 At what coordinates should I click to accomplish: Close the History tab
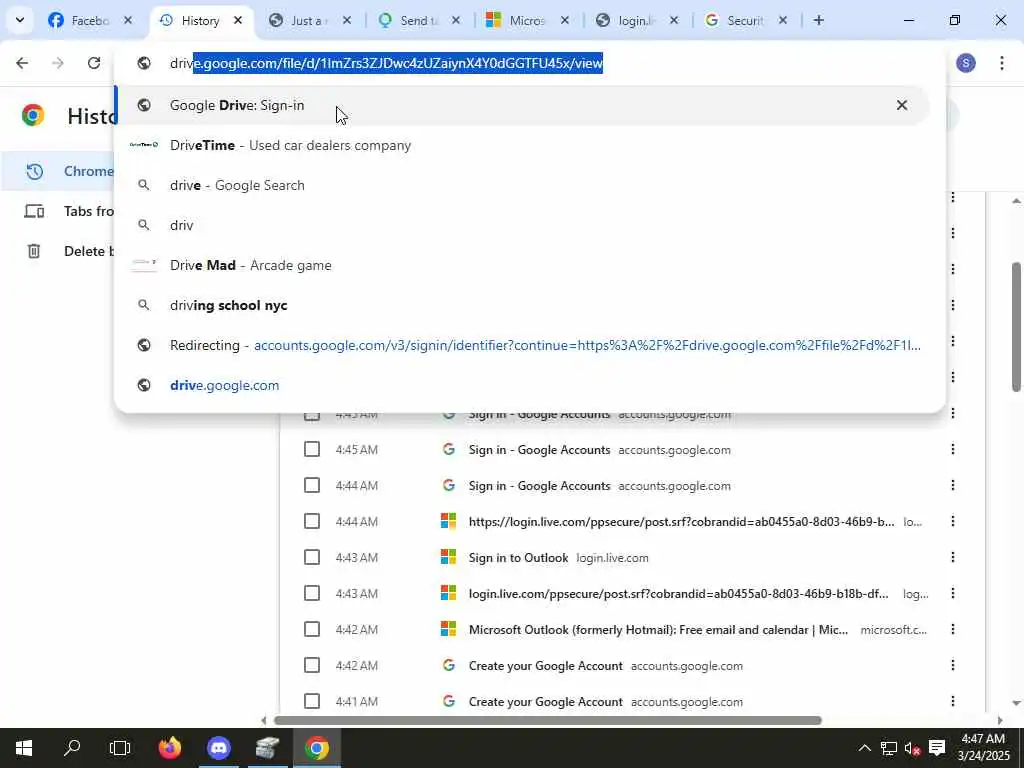click(238, 20)
